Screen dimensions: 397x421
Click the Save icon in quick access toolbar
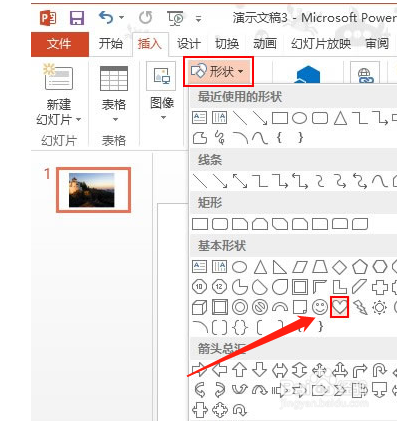(77, 17)
